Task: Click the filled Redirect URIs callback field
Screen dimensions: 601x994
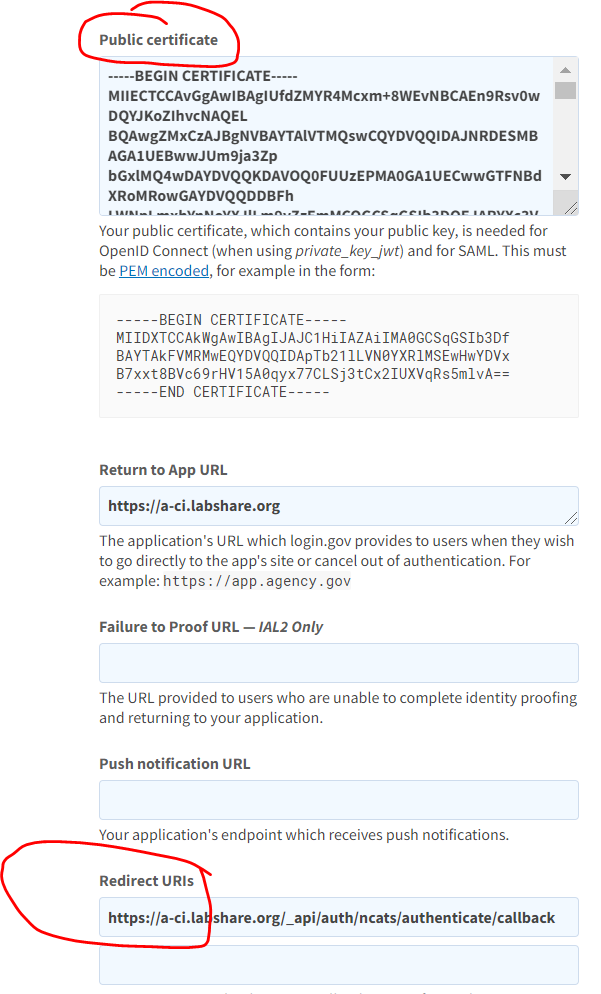Action: [338, 917]
